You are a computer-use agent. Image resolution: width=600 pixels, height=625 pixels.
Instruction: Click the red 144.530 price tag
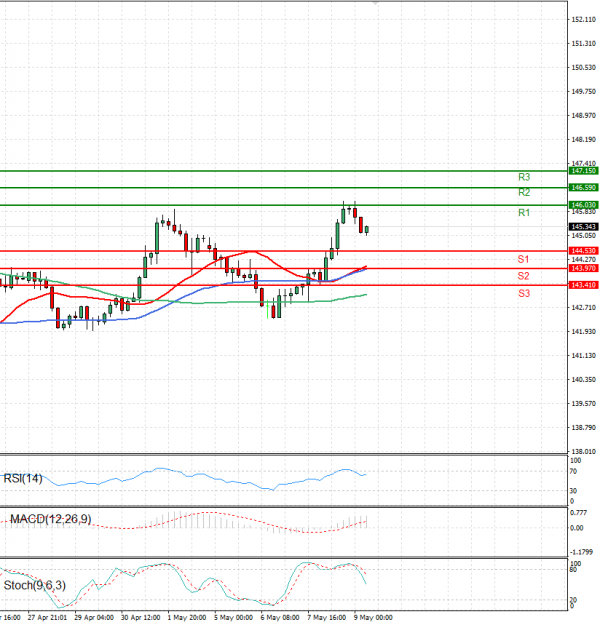tap(583, 250)
